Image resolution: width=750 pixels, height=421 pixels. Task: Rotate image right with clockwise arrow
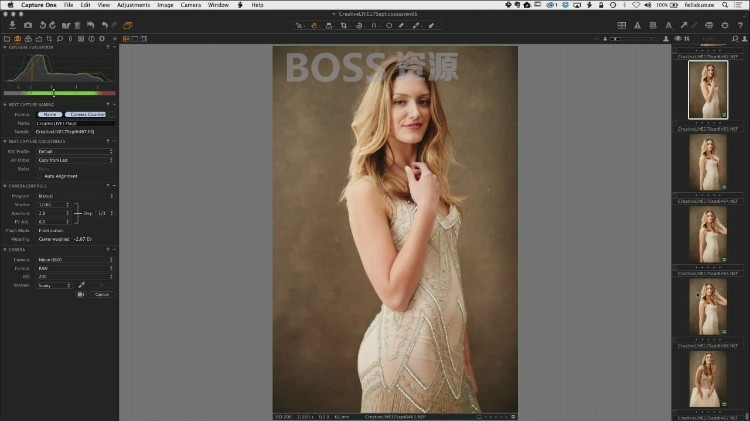[52, 25]
